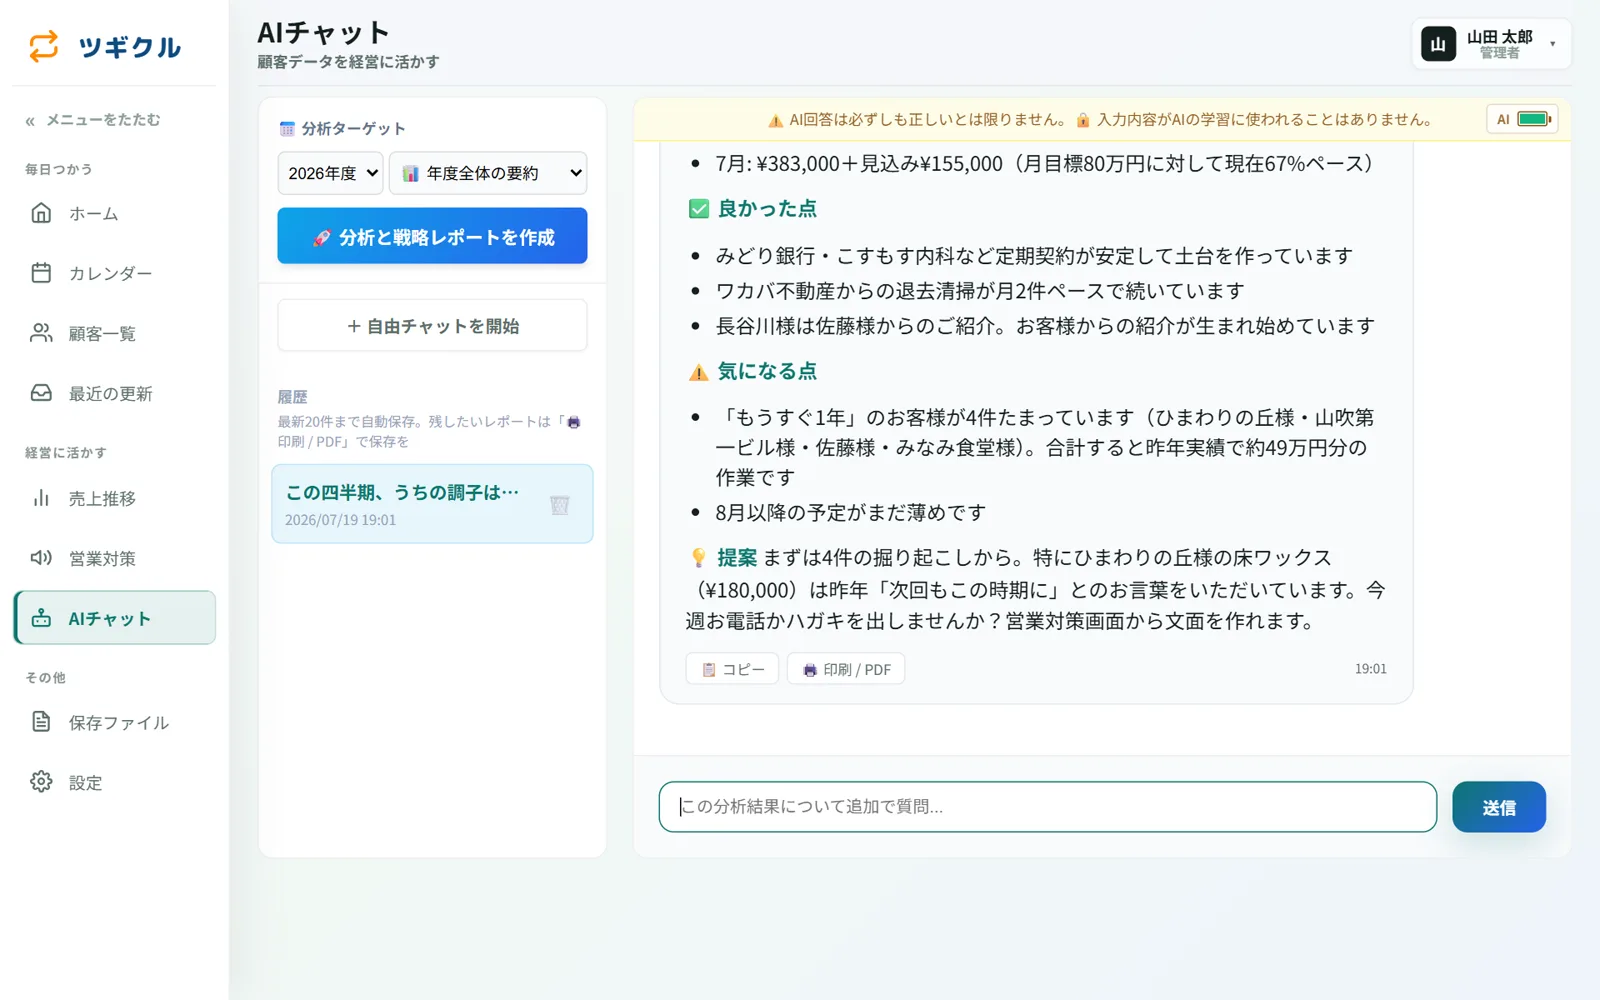Click the 7月: ¥383,000 summary line

(1047, 164)
